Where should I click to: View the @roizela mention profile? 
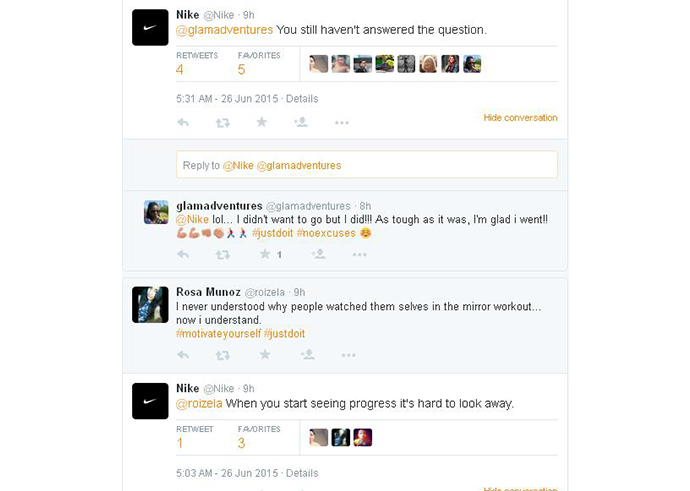click(x=199, y=403)
